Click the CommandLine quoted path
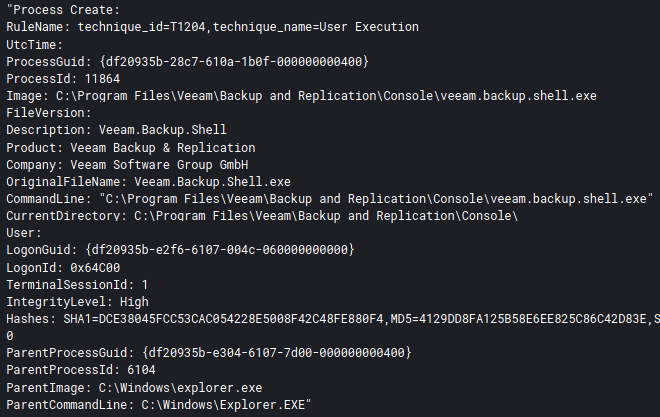Viewport: 660px width, 417px height. [x=376, y=199]
